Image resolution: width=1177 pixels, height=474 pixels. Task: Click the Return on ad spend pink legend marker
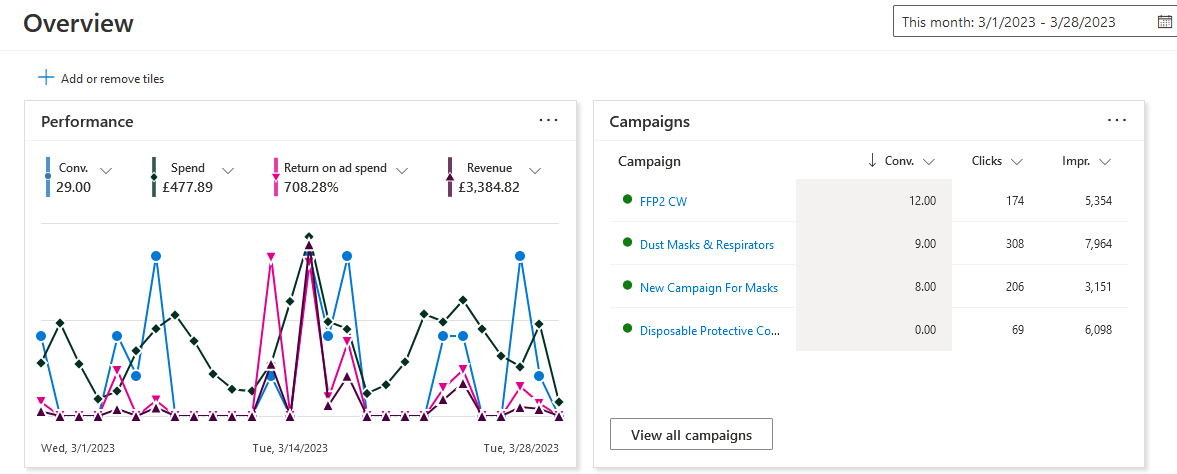275,177
